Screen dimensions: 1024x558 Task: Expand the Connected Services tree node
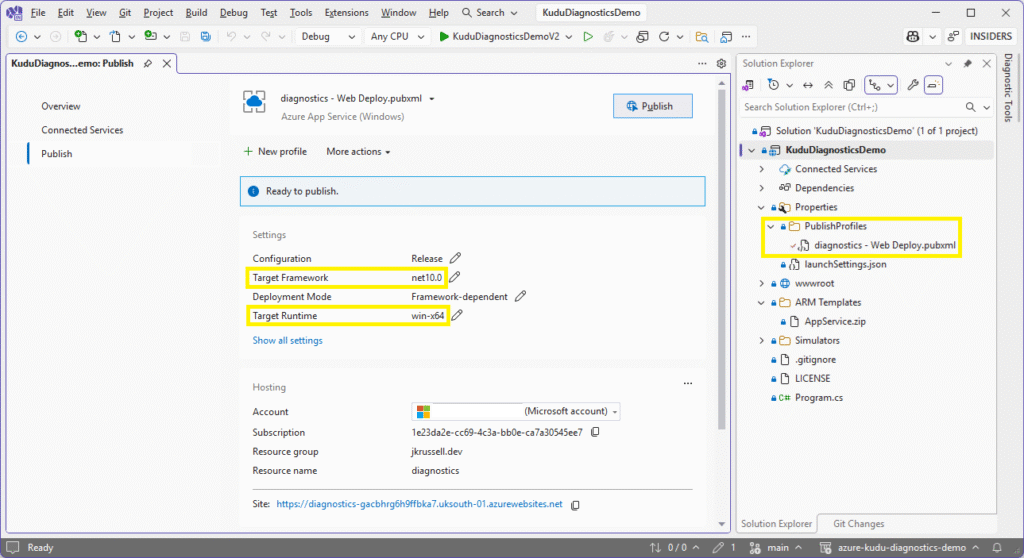click(x=761, y=169)
